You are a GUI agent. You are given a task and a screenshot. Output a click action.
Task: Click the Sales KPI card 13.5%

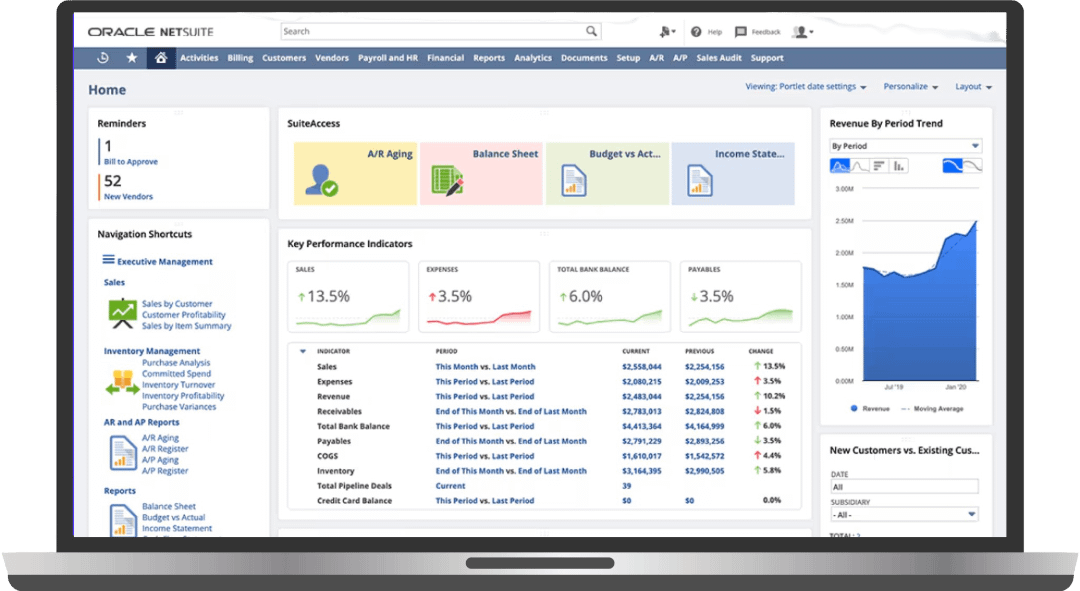[348, 296]
